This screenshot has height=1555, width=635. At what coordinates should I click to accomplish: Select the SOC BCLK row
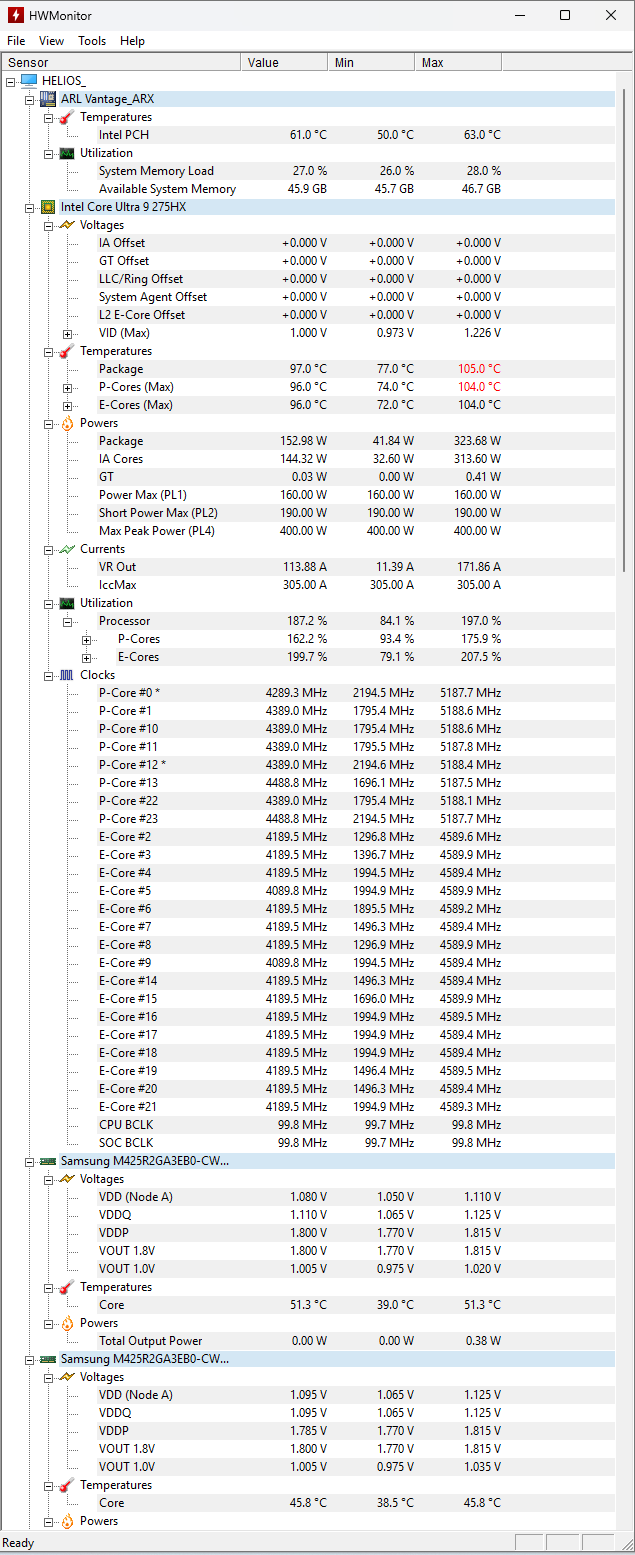[x=309, y=1143]
